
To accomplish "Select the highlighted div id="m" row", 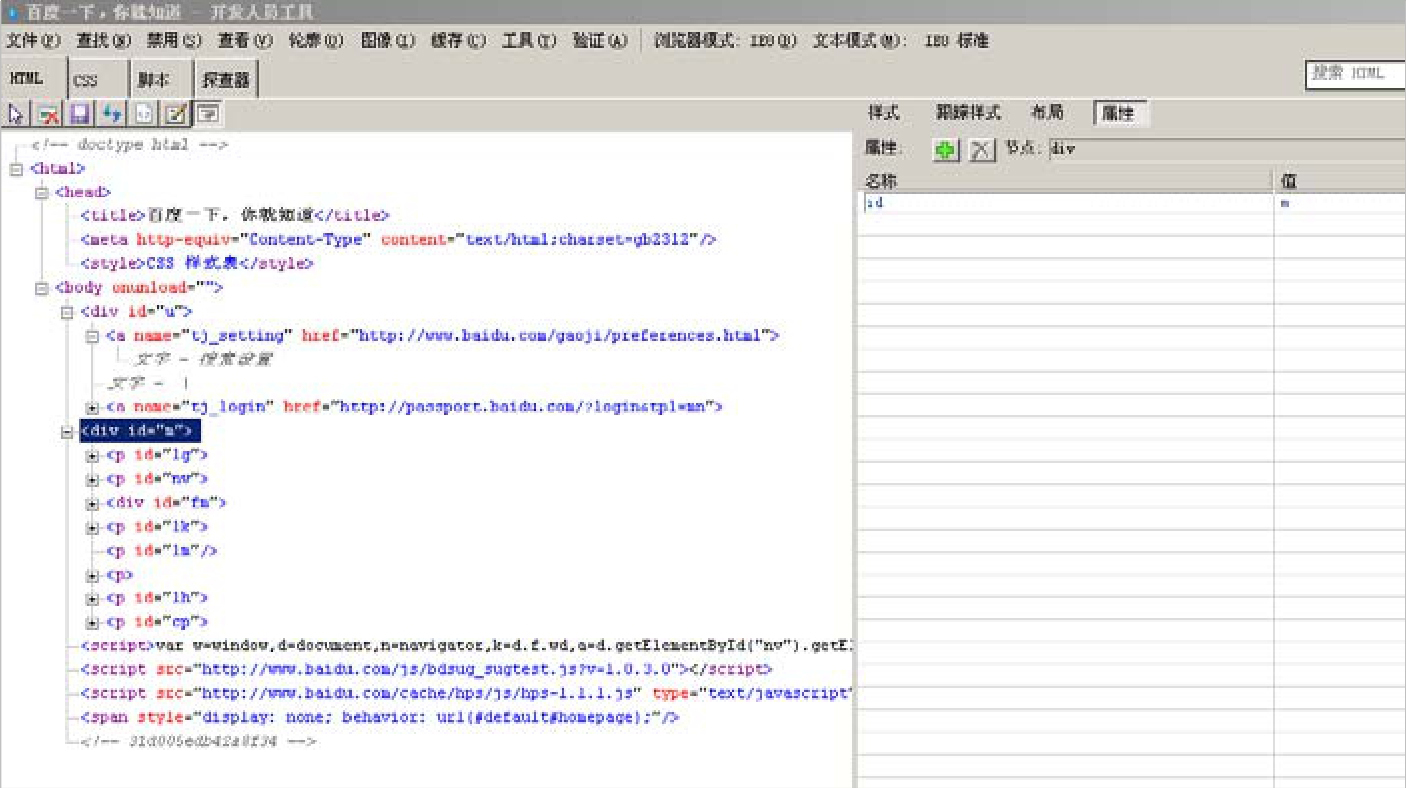I will [141, 432].
